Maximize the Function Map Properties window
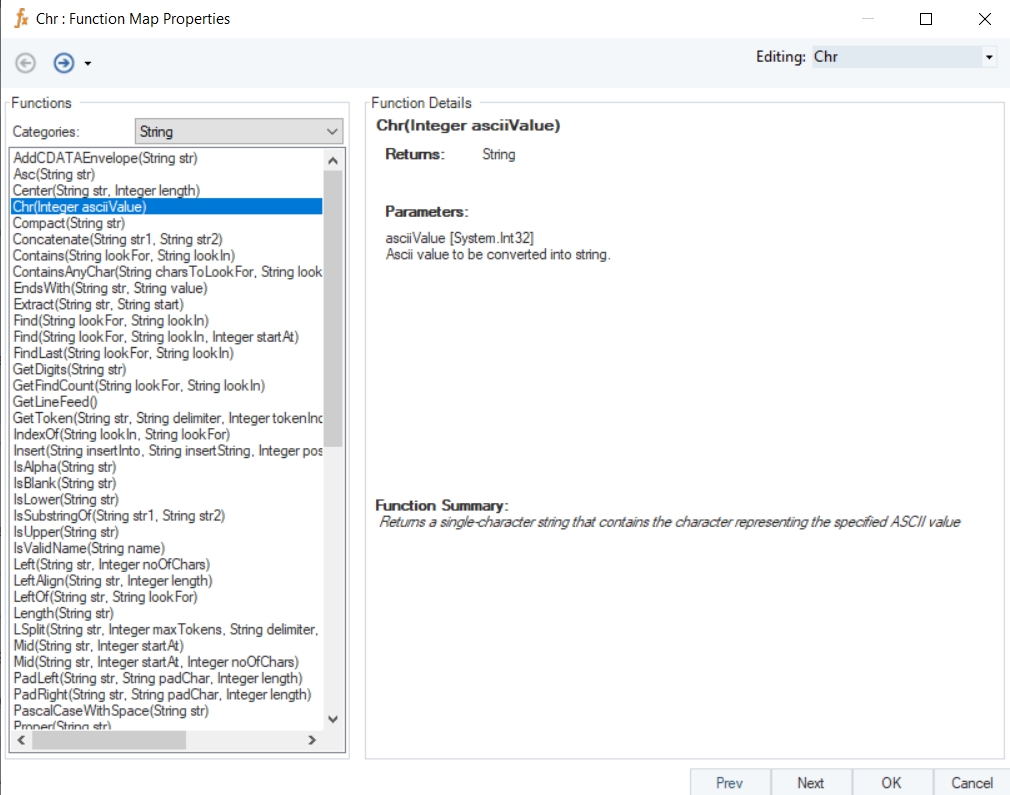The image size is (1010, 795). [925, 19]
